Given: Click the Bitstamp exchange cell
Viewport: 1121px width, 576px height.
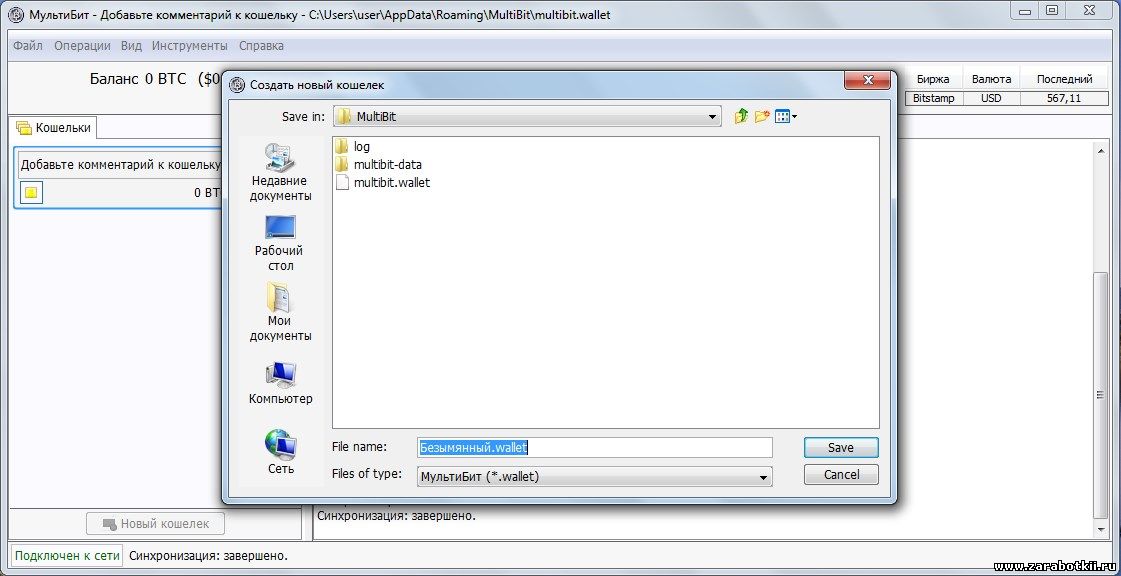Looking at the screenshot, I should [x=933, y=99].
